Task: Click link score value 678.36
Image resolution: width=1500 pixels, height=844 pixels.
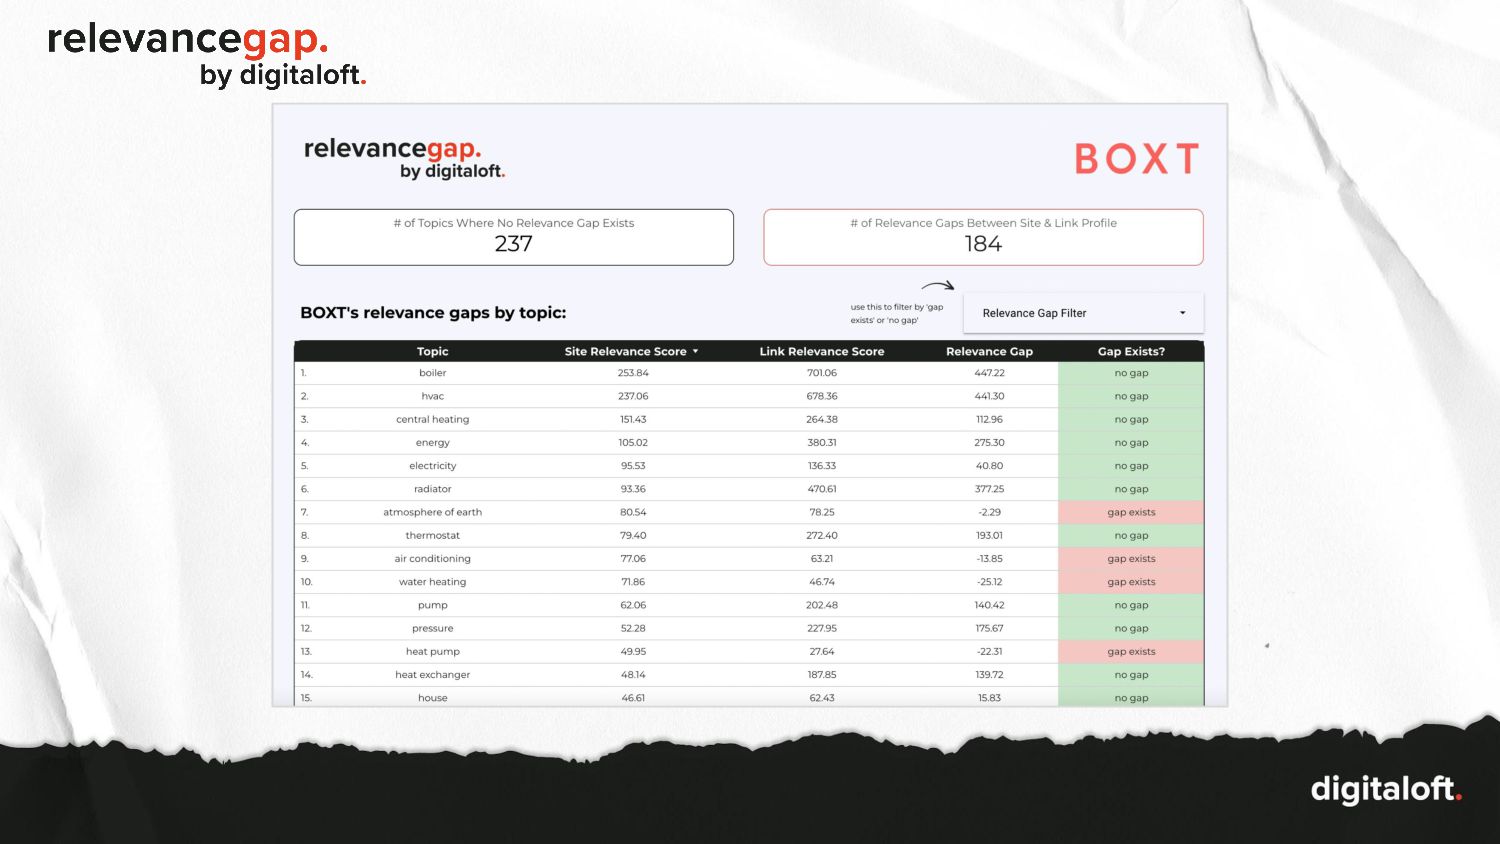Action: (x=822, y=396)
